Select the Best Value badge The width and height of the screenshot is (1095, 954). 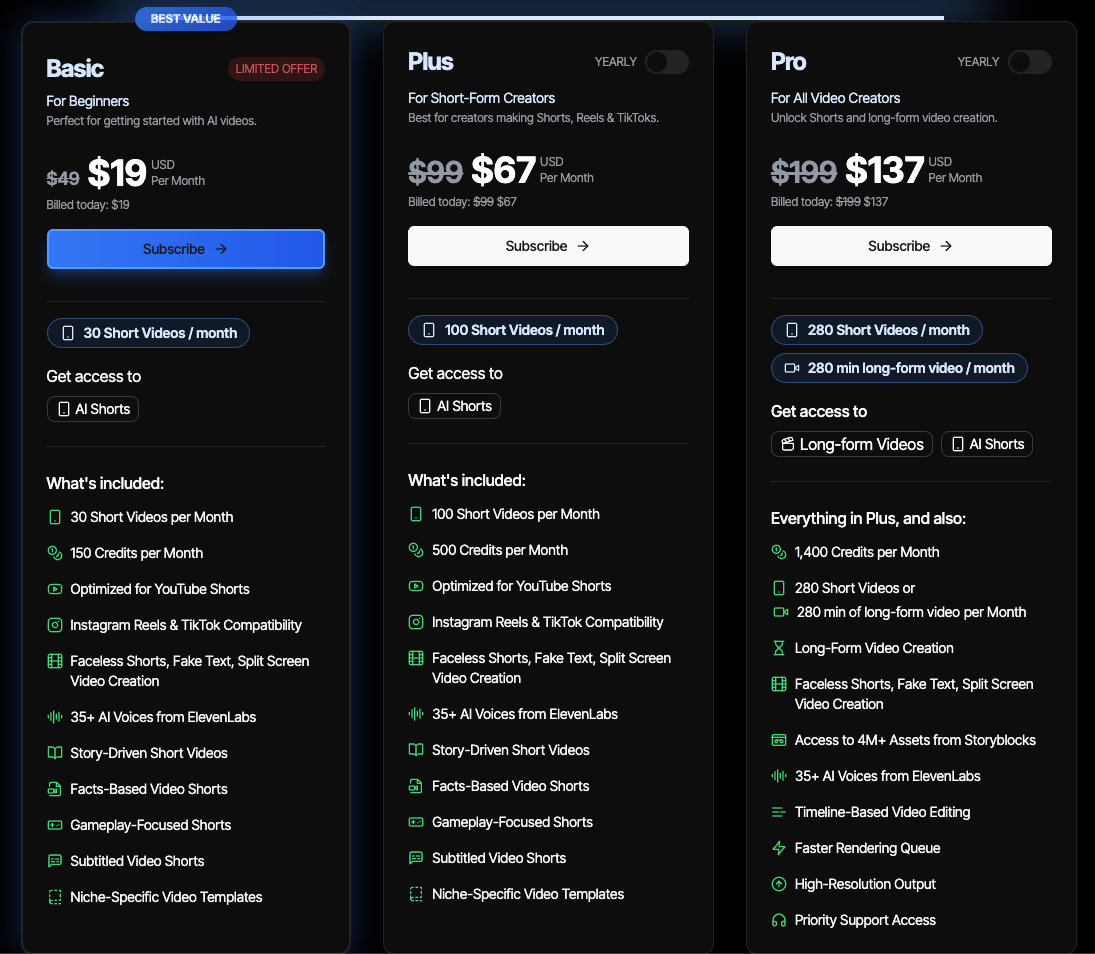click(x=185, y=19)
